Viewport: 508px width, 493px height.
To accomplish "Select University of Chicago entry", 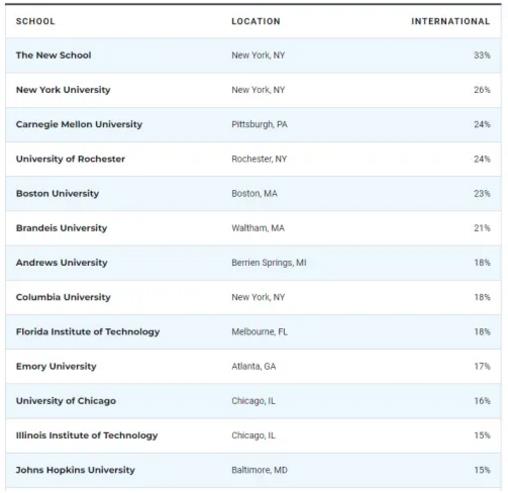I will 66,401.
